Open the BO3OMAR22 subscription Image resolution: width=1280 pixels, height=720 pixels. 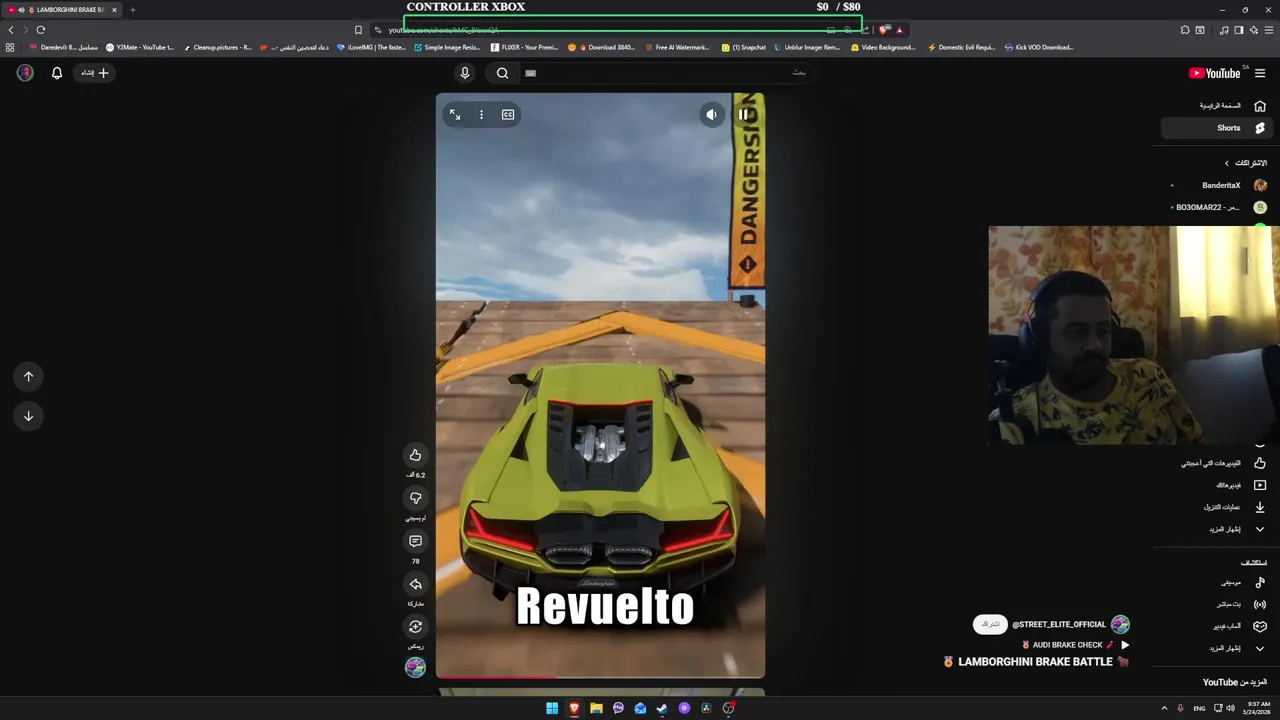(x=1218, y=207)
